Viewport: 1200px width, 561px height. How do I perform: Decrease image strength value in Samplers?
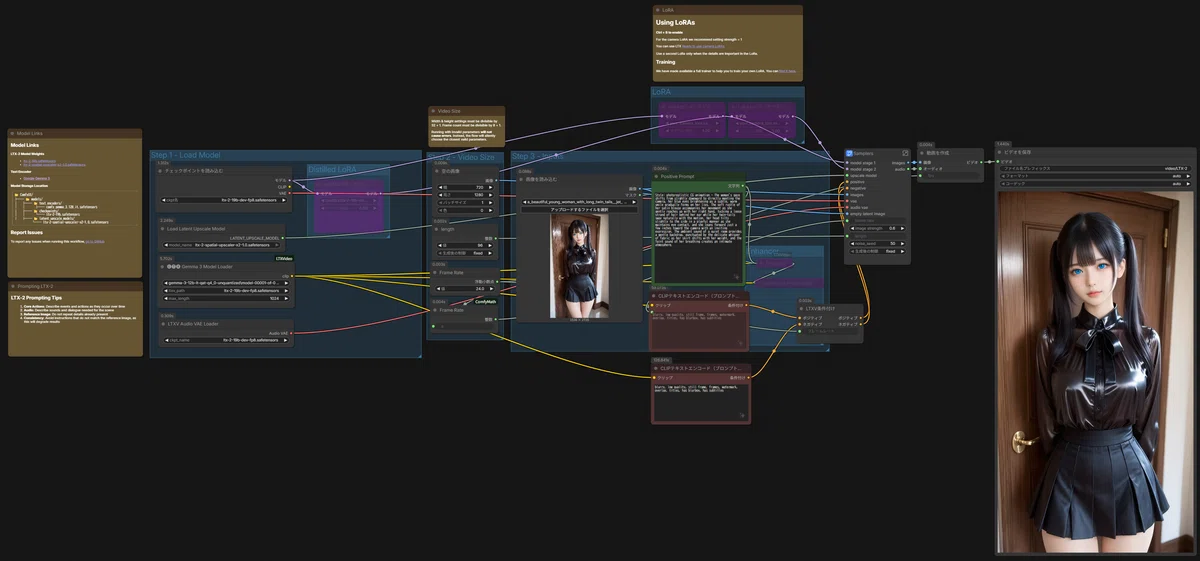tap(851, 228)
